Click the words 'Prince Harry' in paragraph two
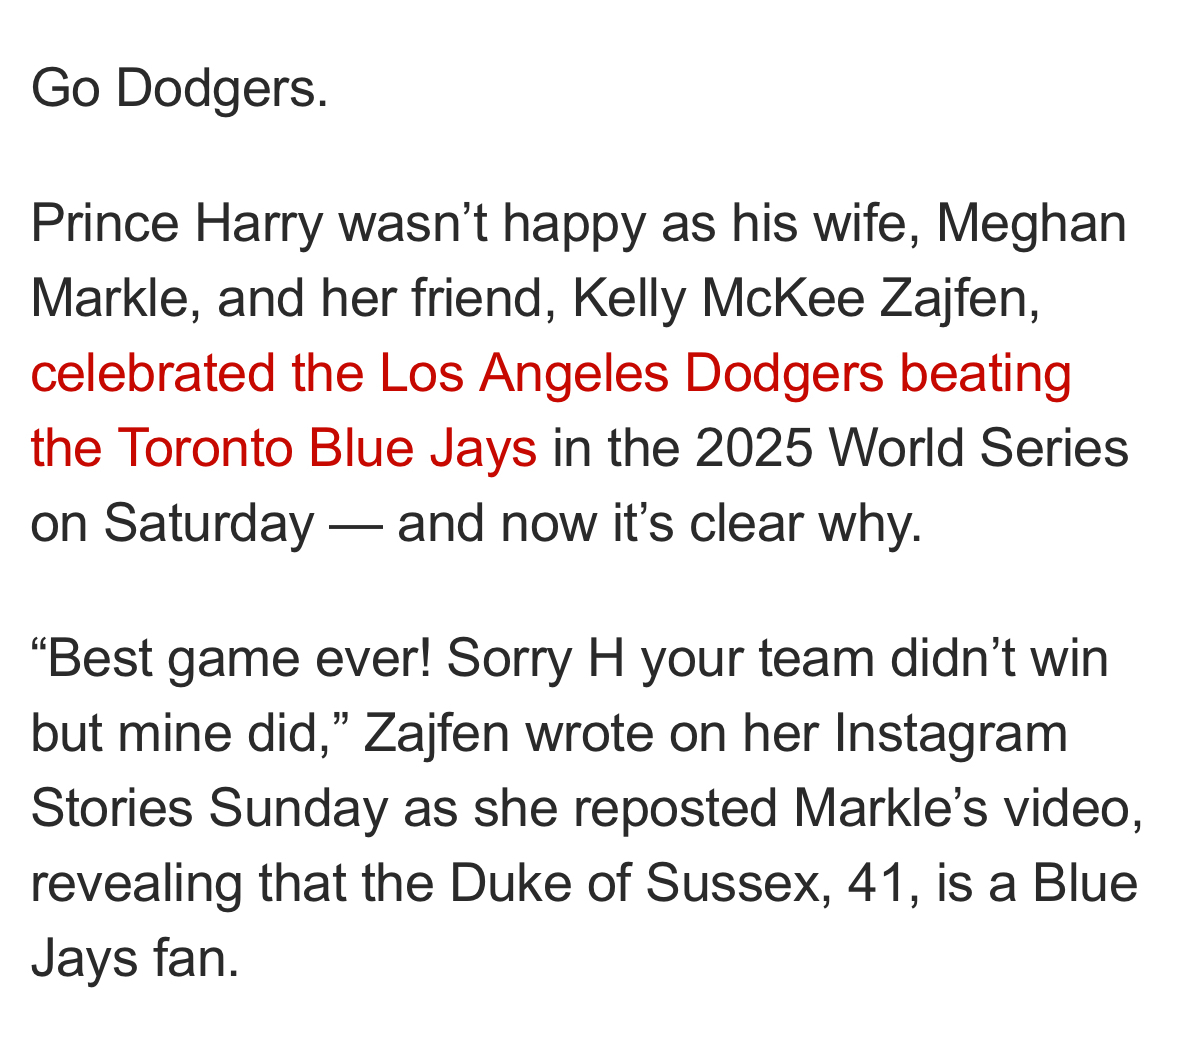 pos(177,223)
